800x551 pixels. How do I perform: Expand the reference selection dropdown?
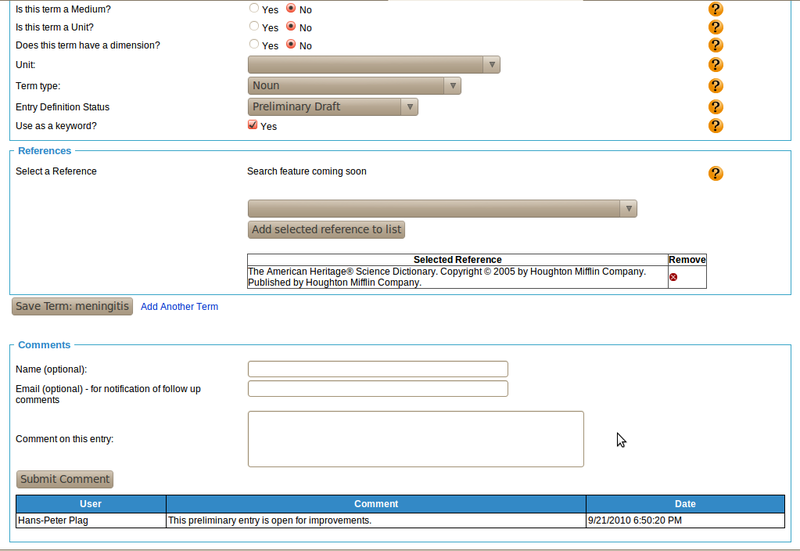pos(442,208)
